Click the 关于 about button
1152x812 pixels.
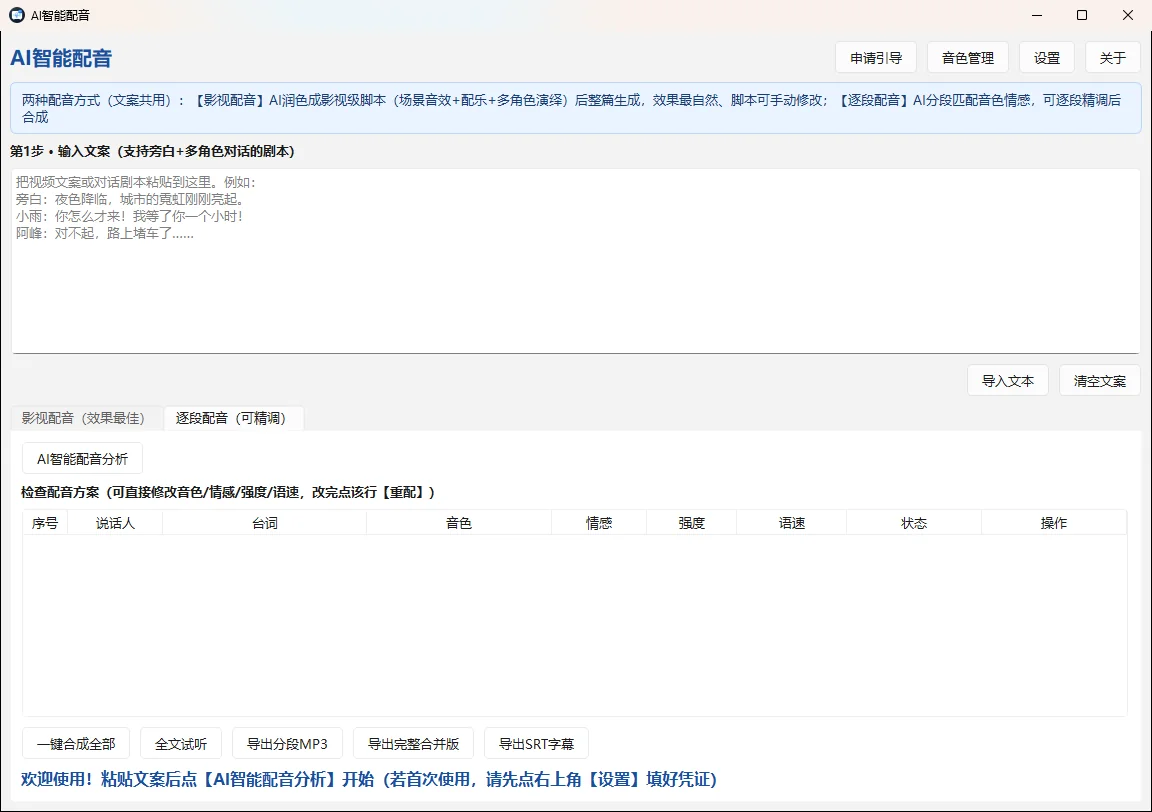coord(1112,58)
